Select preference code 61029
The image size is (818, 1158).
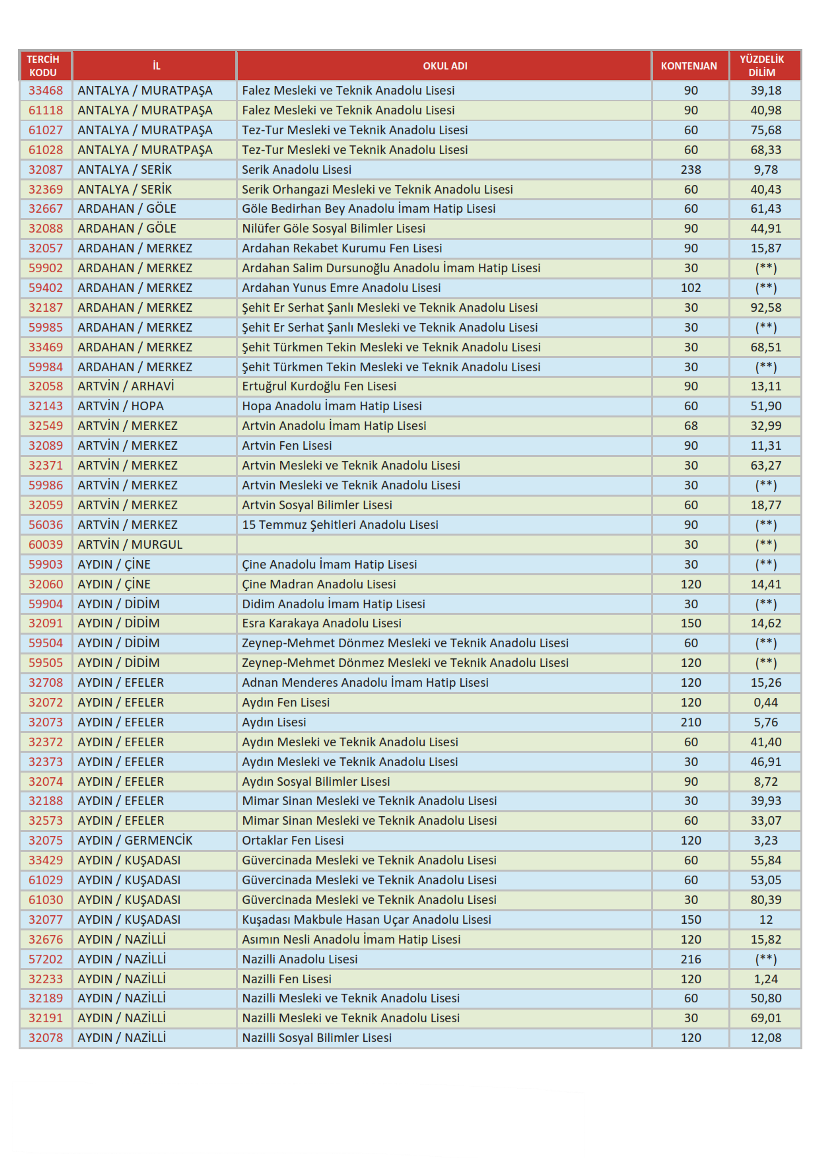point(46,880)
